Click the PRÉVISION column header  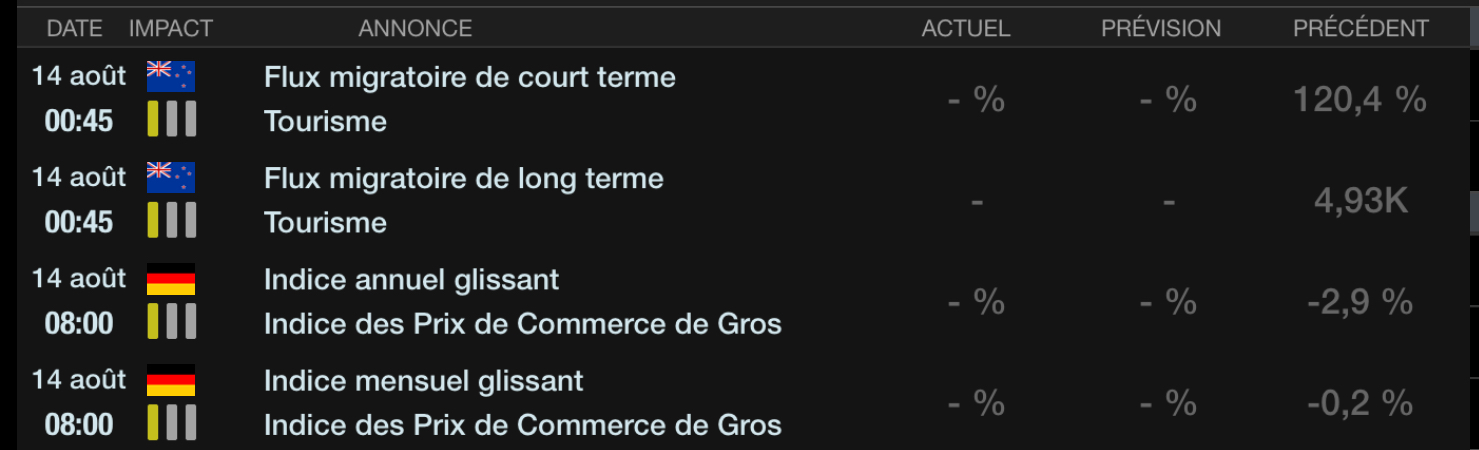pos(1161,29)
